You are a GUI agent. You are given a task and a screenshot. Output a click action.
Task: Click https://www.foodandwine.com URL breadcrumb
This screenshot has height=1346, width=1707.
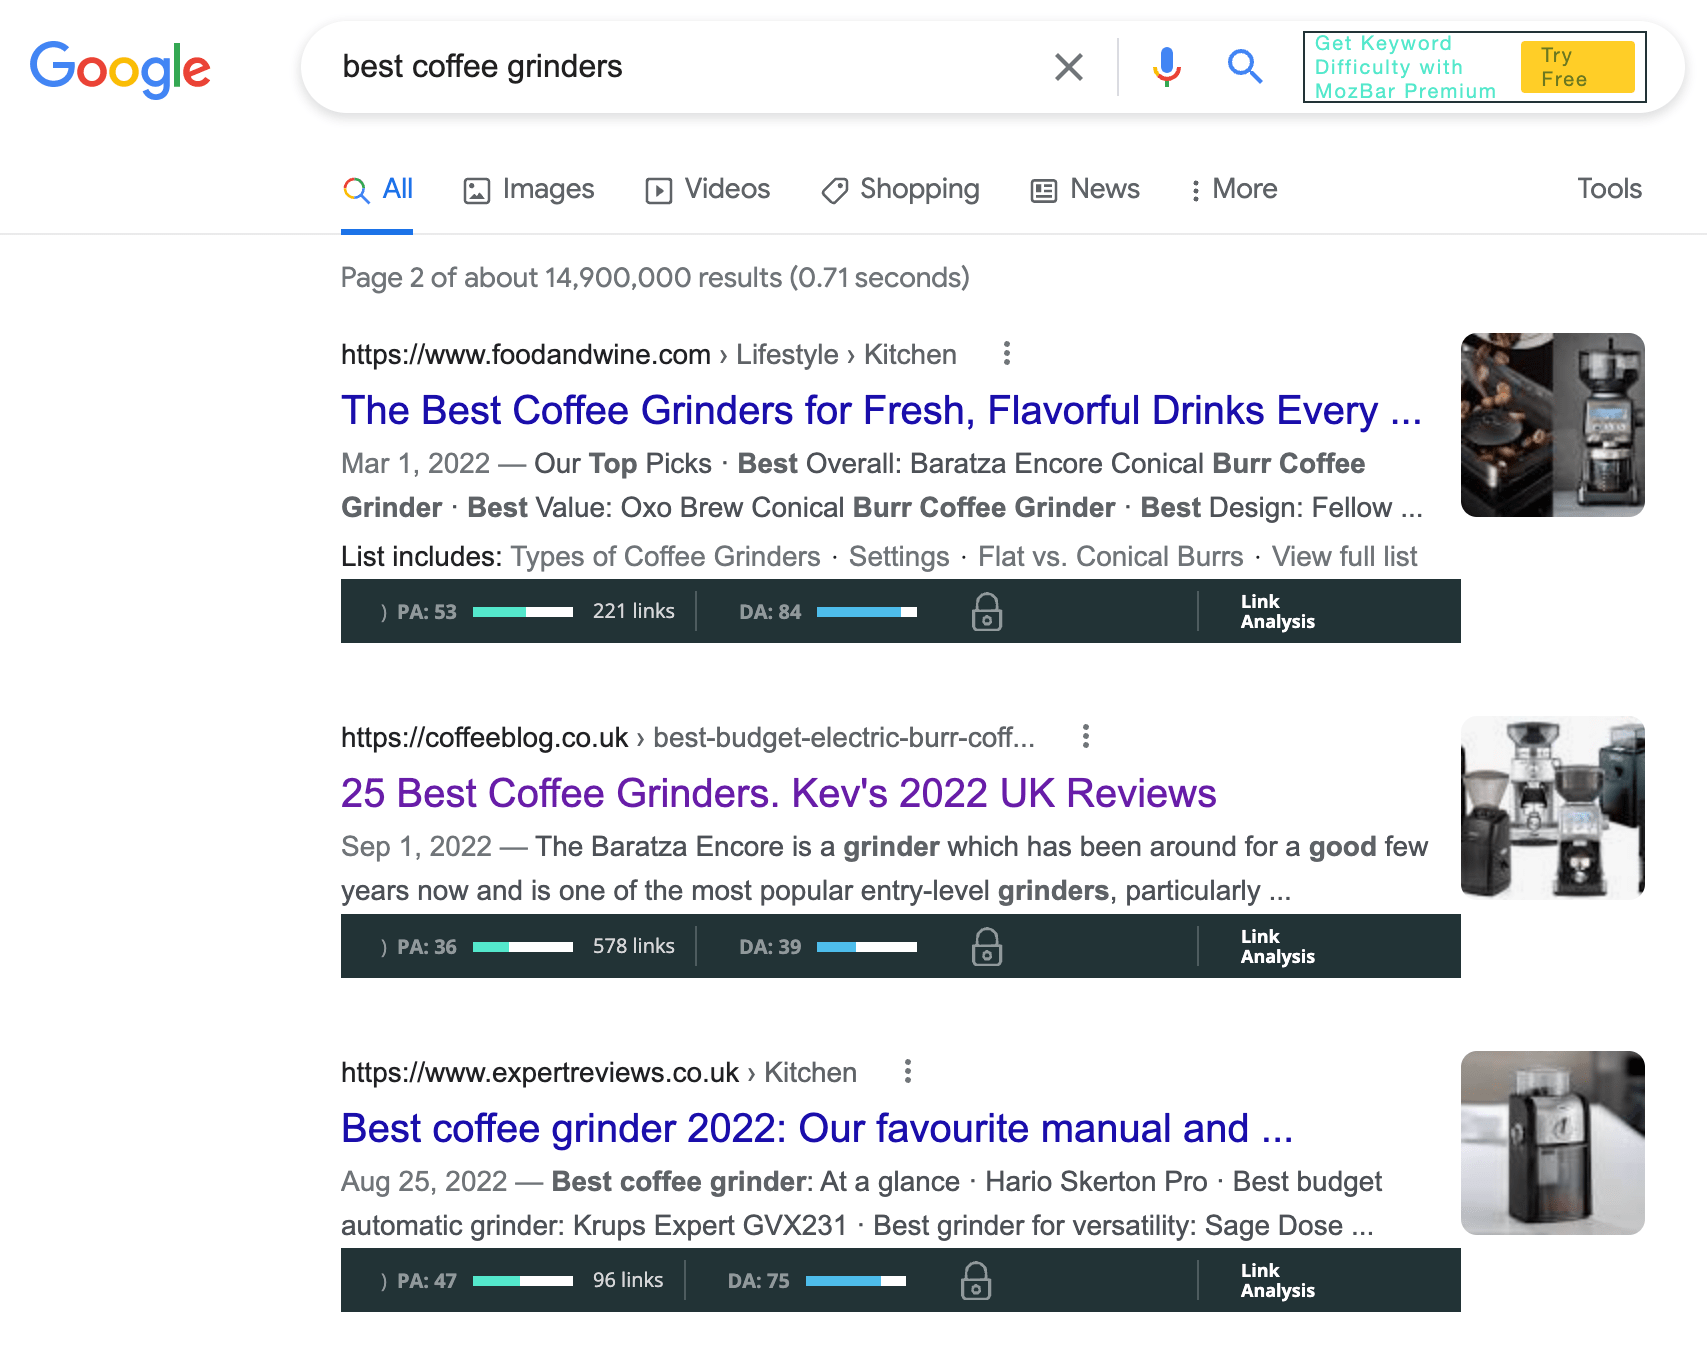coord(525,354)
